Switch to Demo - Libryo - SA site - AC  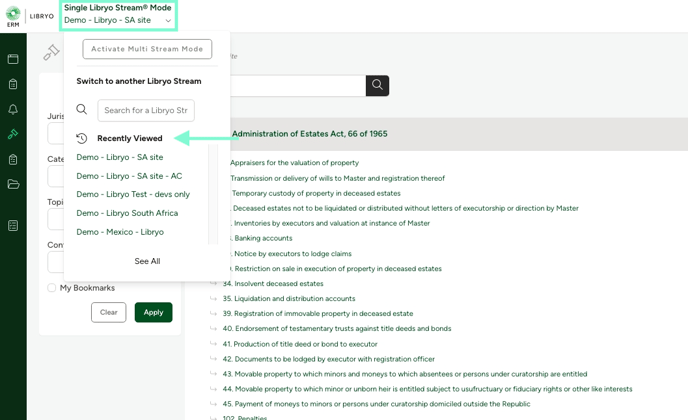tap(129, 176)
